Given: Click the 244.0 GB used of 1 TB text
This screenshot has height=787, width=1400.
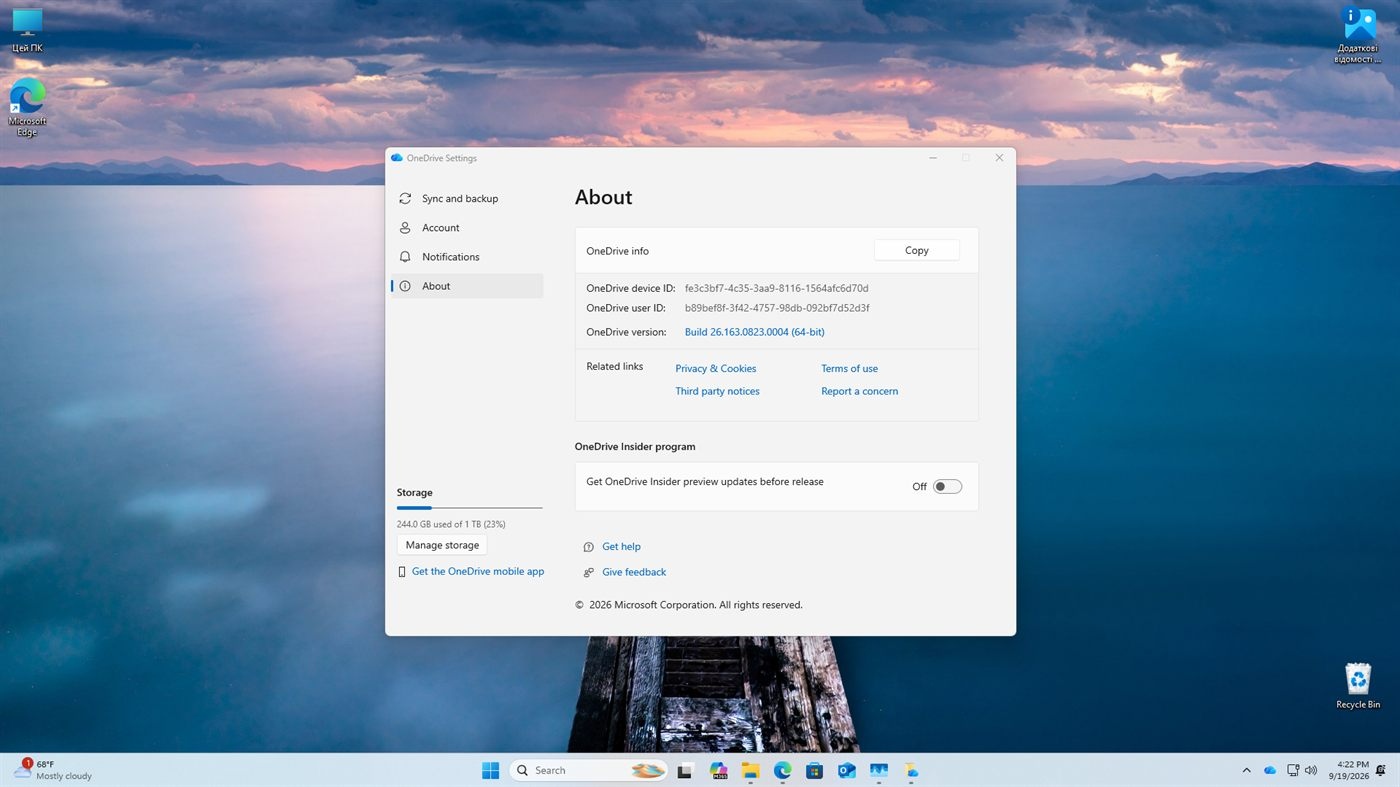Looking at the screenshot, I should [x=451, y=524].
